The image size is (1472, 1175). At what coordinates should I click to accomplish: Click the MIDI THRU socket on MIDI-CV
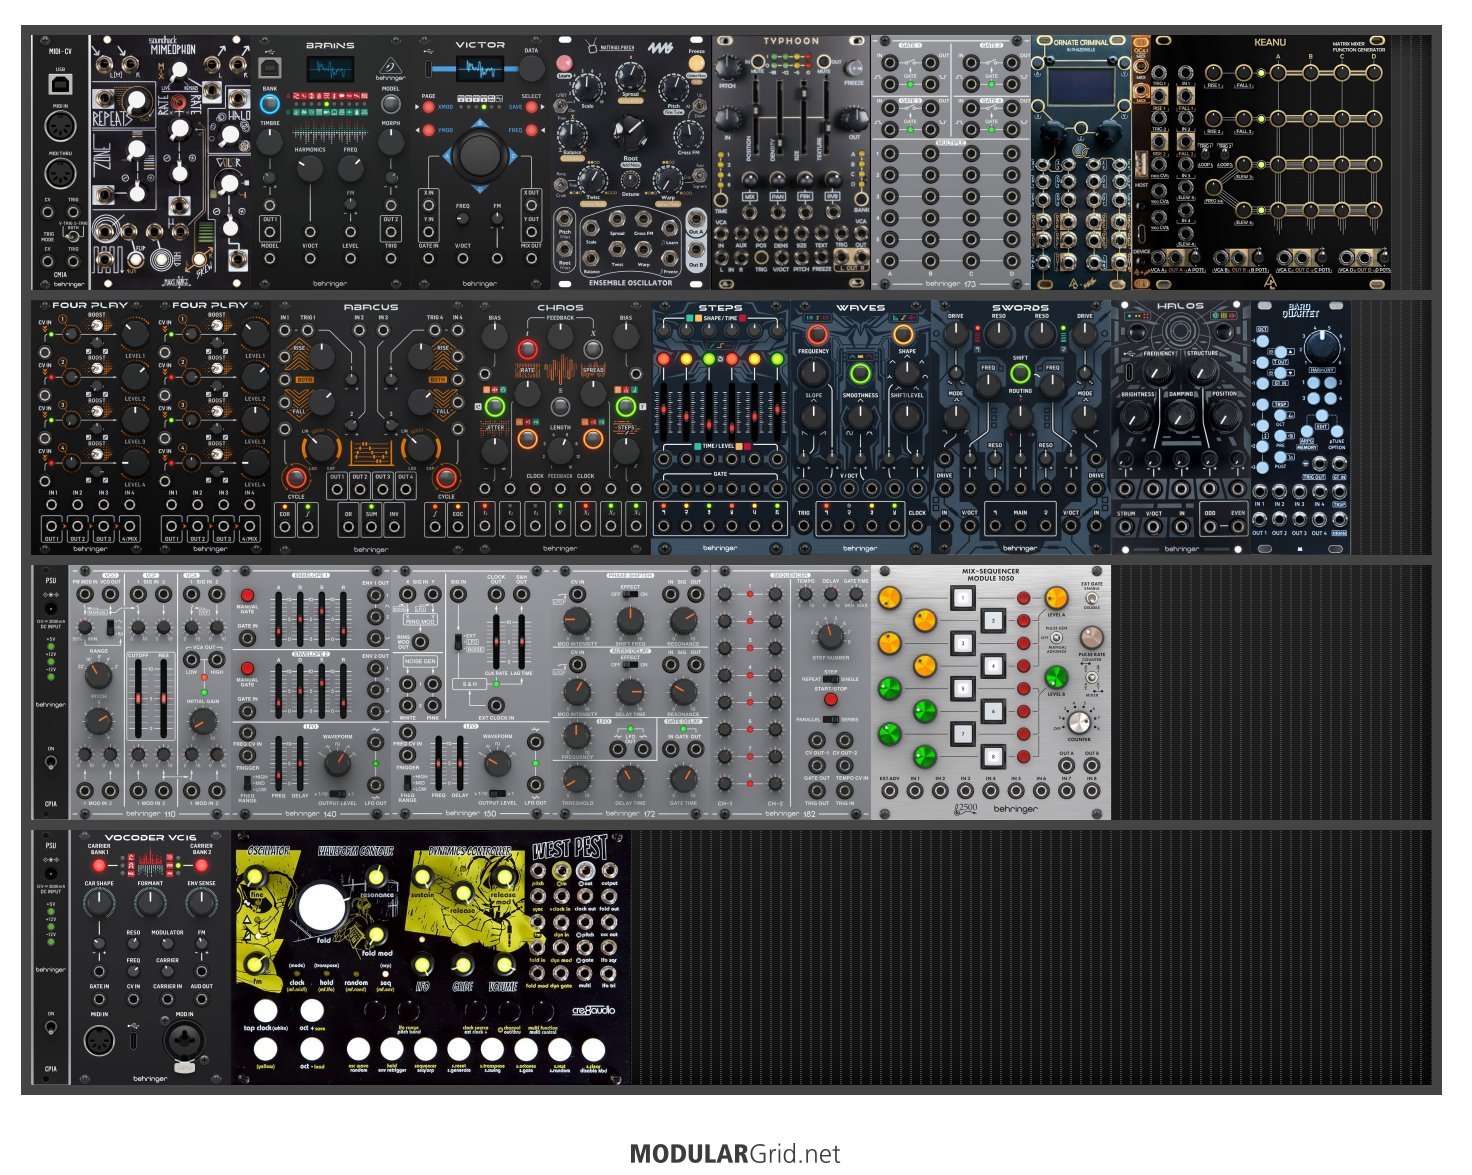pyautogui.click(x=60, y=172)
